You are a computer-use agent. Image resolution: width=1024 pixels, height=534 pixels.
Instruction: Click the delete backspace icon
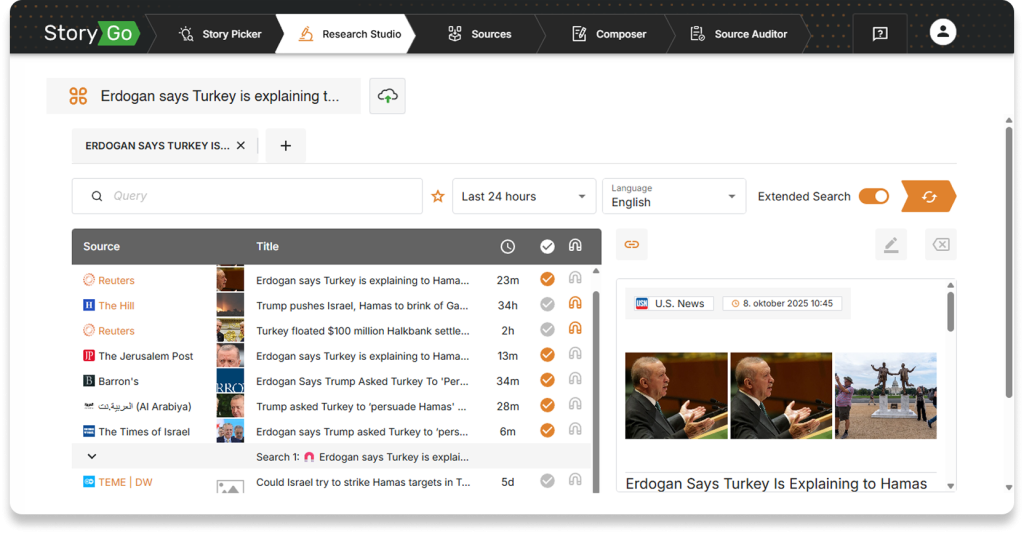point(940,244)
